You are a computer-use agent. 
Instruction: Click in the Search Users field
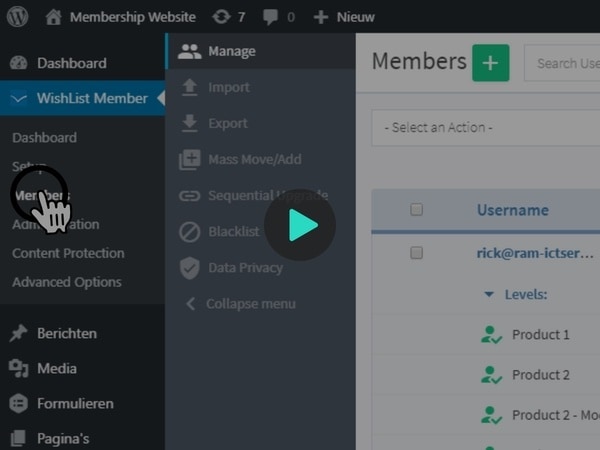click(562, 63)
